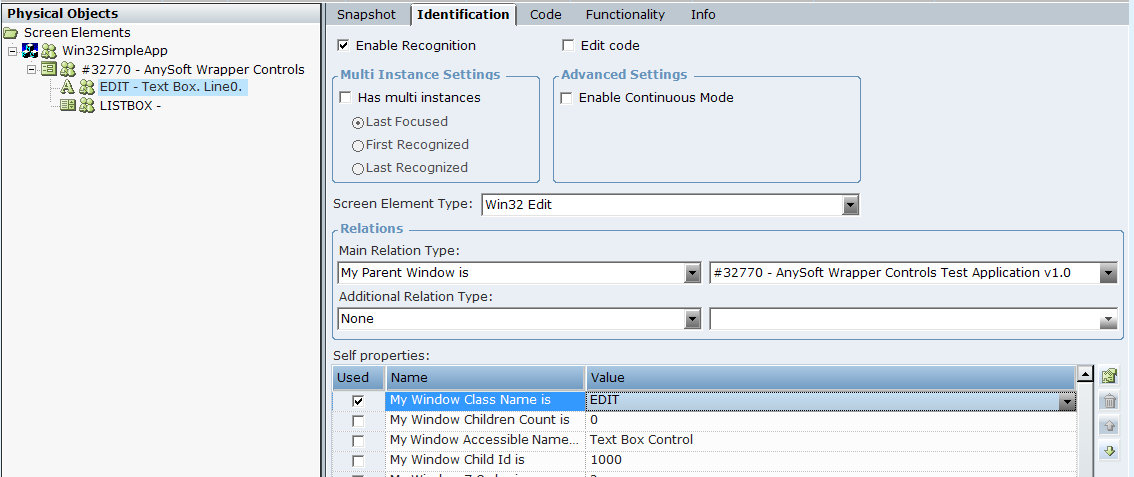Collapse the Win32SimpleApp tree node
1134x477 pixels.
click(x=12, y=51)
